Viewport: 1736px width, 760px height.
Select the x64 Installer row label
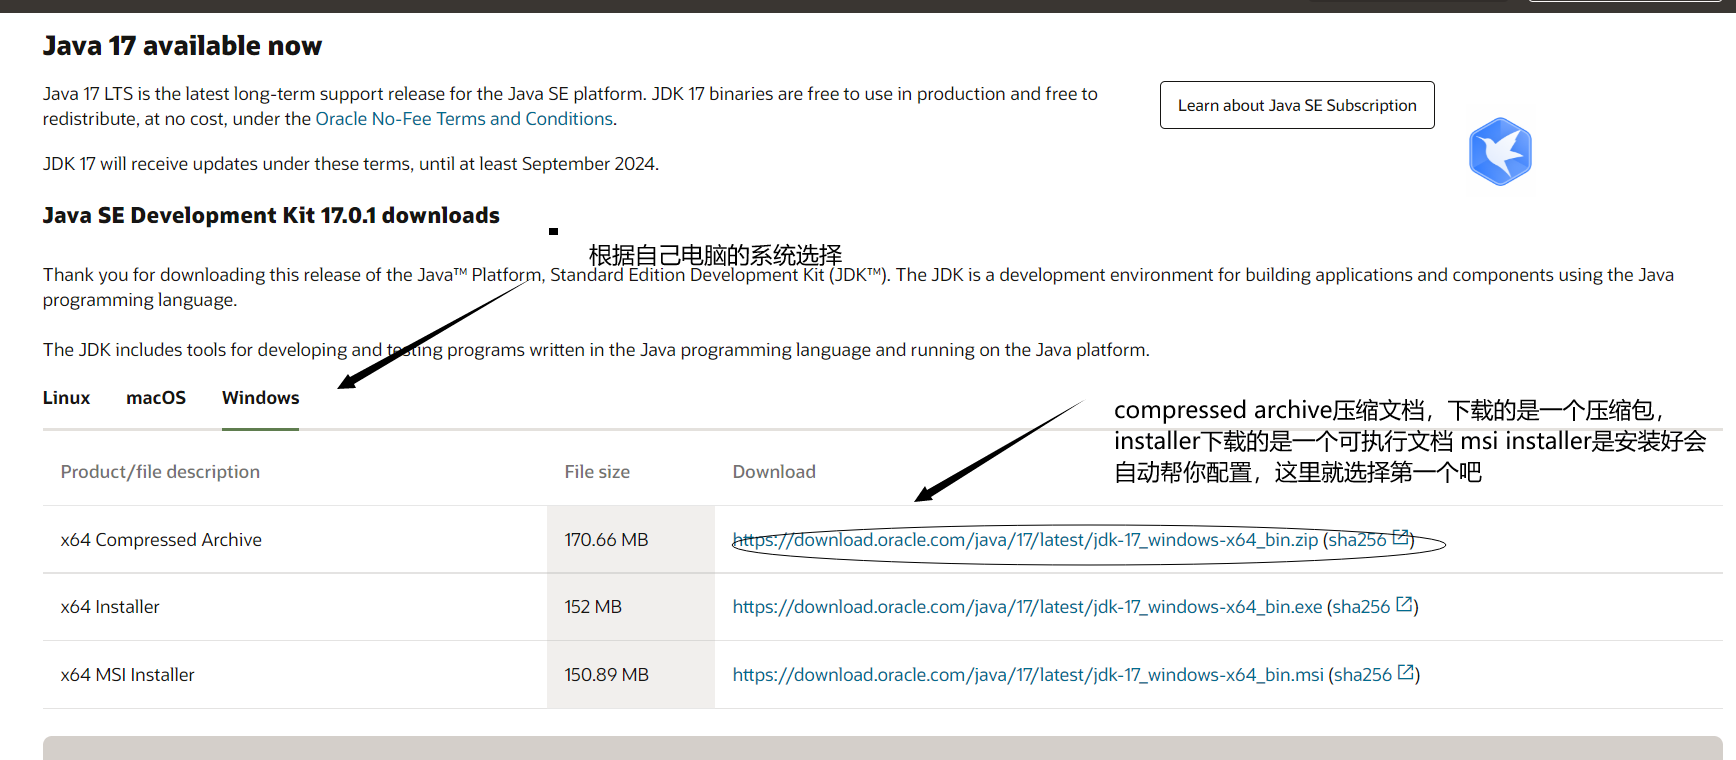(x=110, y=607)
